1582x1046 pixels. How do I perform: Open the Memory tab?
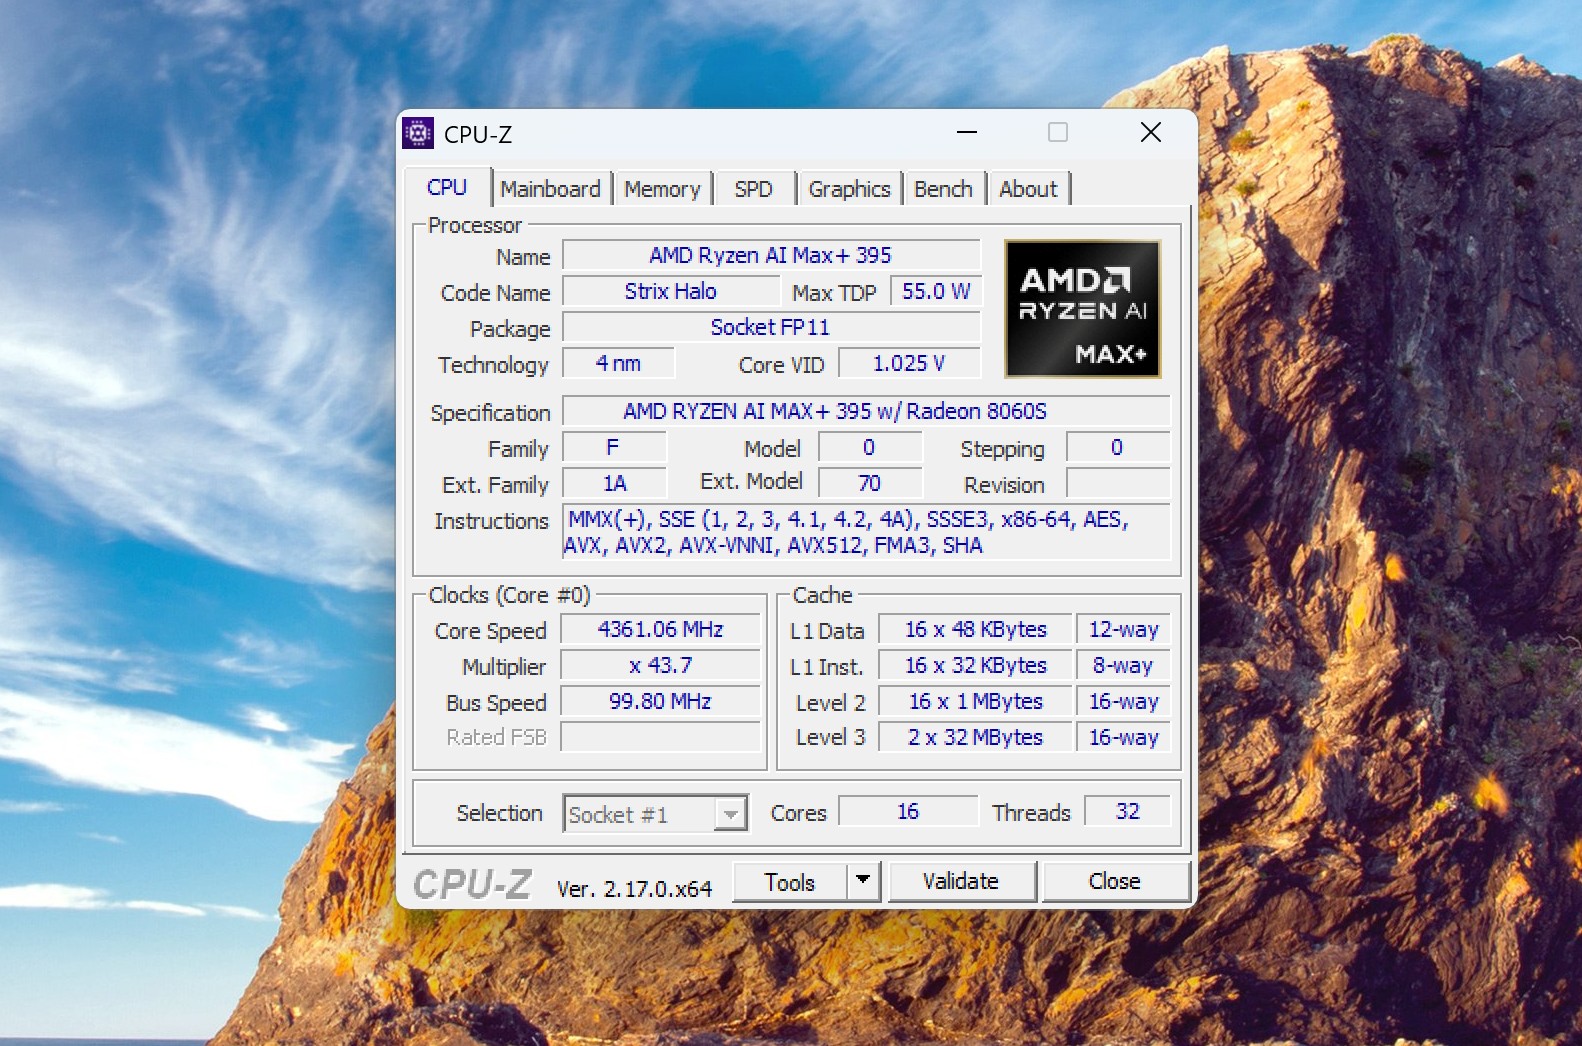(x=662, y=189)
